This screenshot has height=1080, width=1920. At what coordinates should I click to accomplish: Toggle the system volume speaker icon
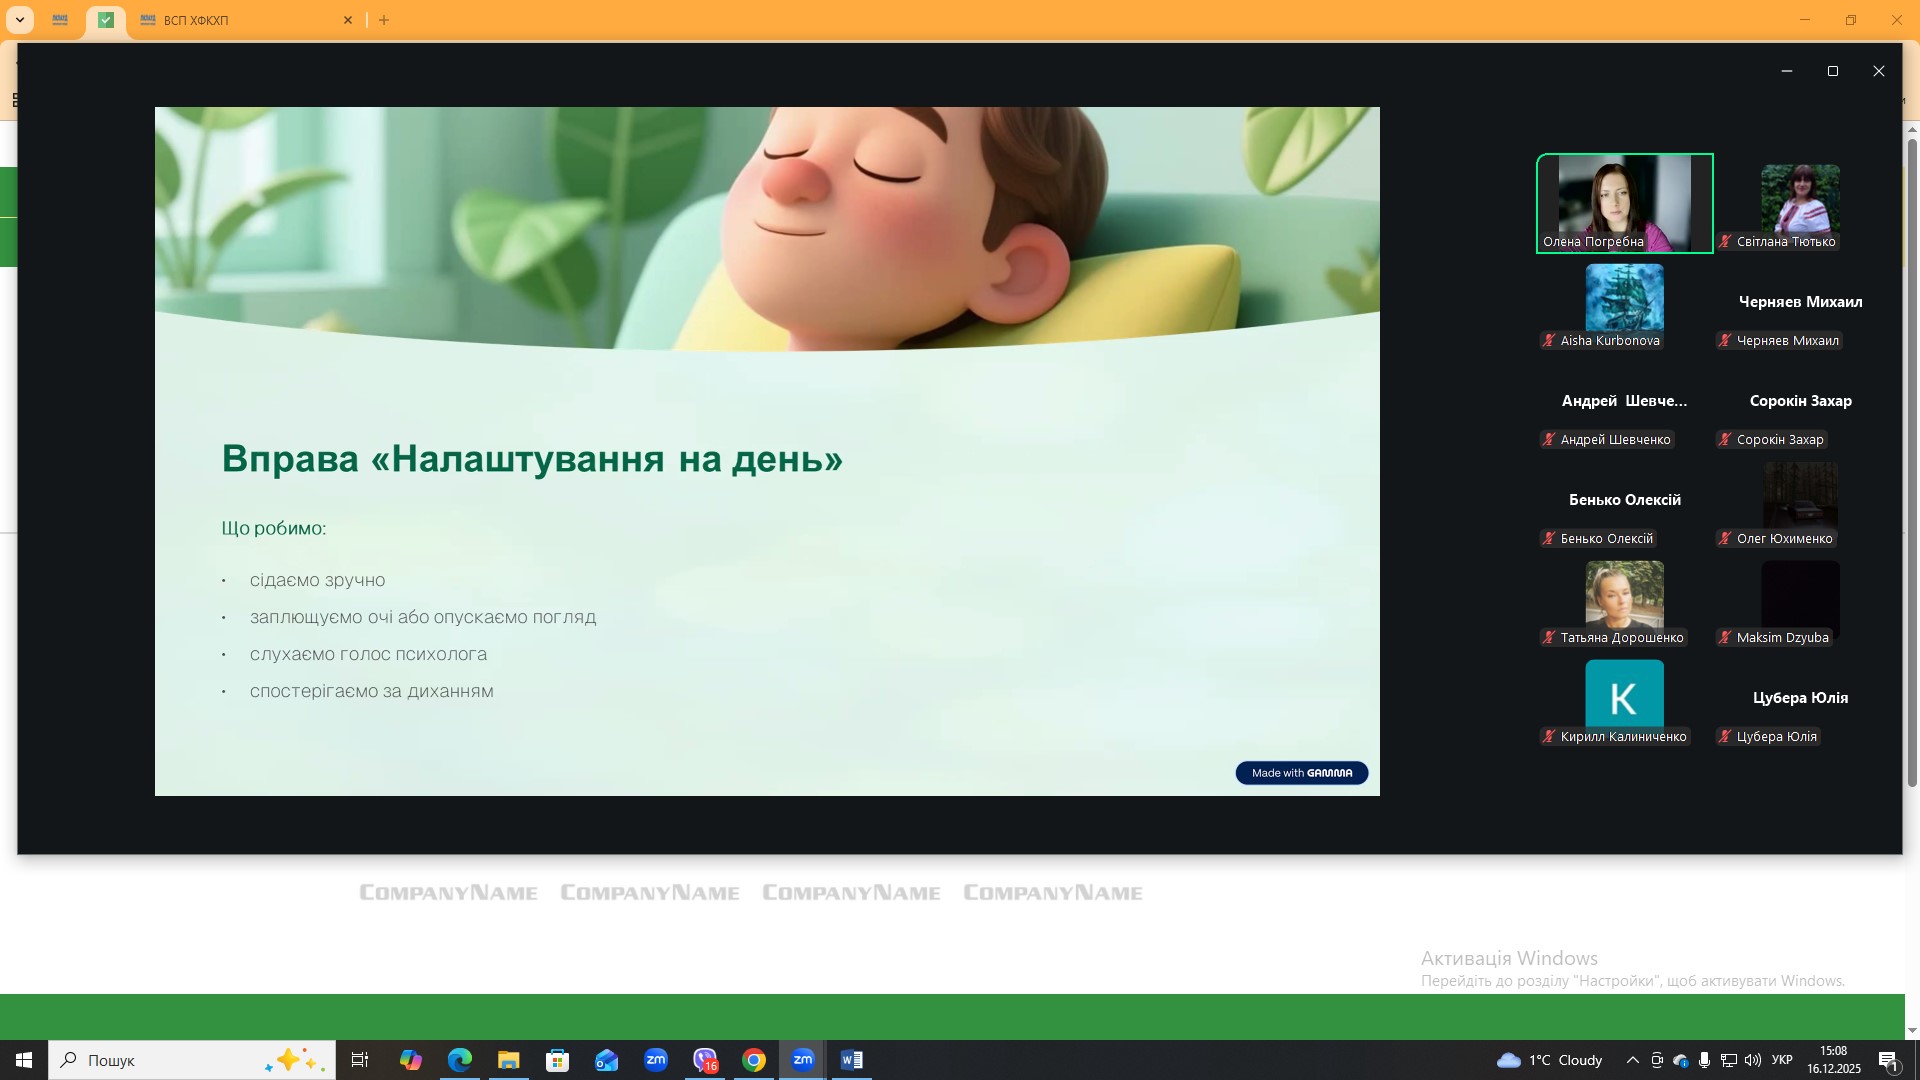(x=1753, y=1060)
